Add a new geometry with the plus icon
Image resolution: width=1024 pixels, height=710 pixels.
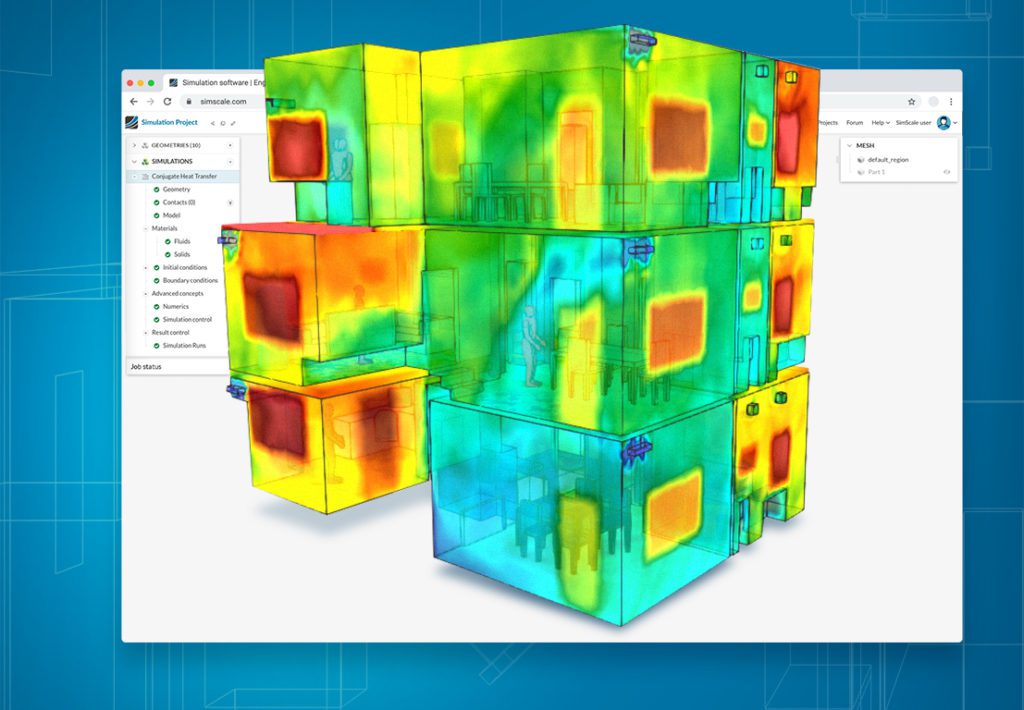click(x=232, y=145)
